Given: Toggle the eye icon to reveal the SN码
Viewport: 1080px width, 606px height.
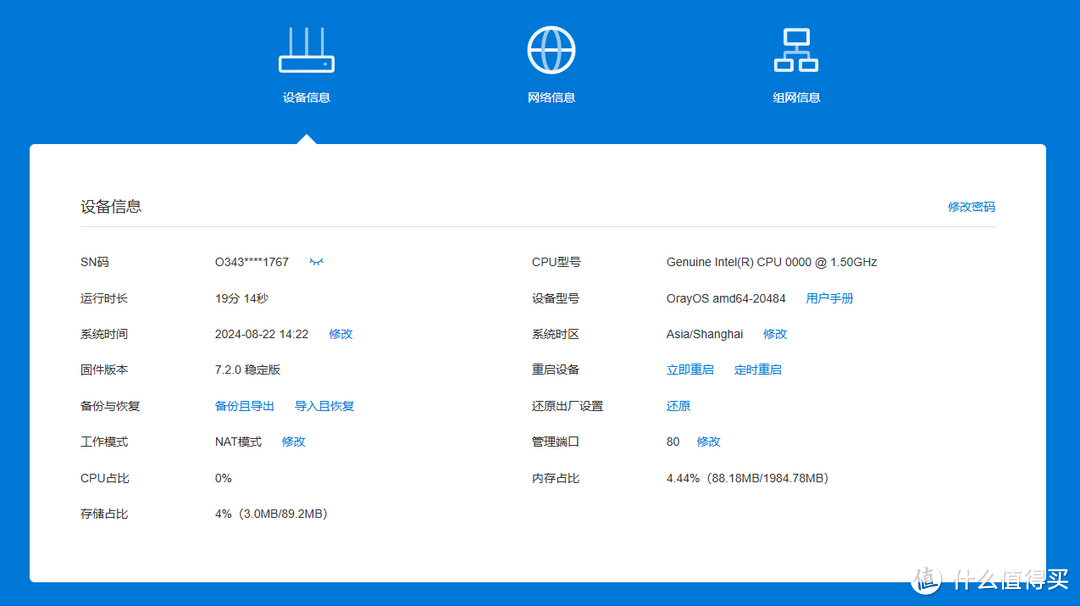Looking at the screenshot, I should coord(316,261).
